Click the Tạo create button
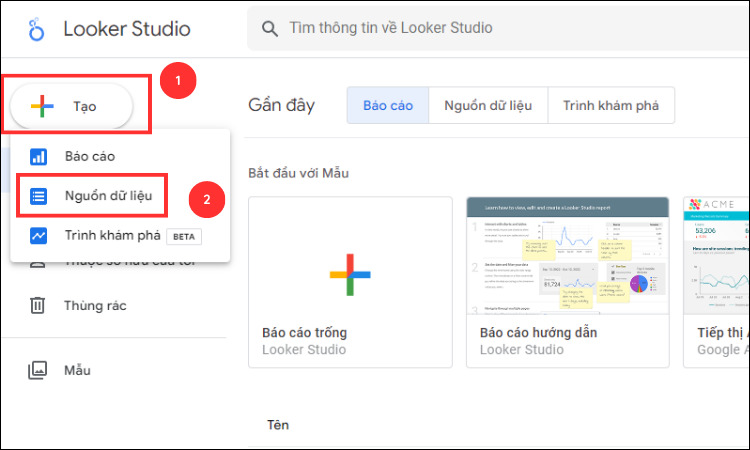Screen dimensions: 750x450 pos(71,106)
